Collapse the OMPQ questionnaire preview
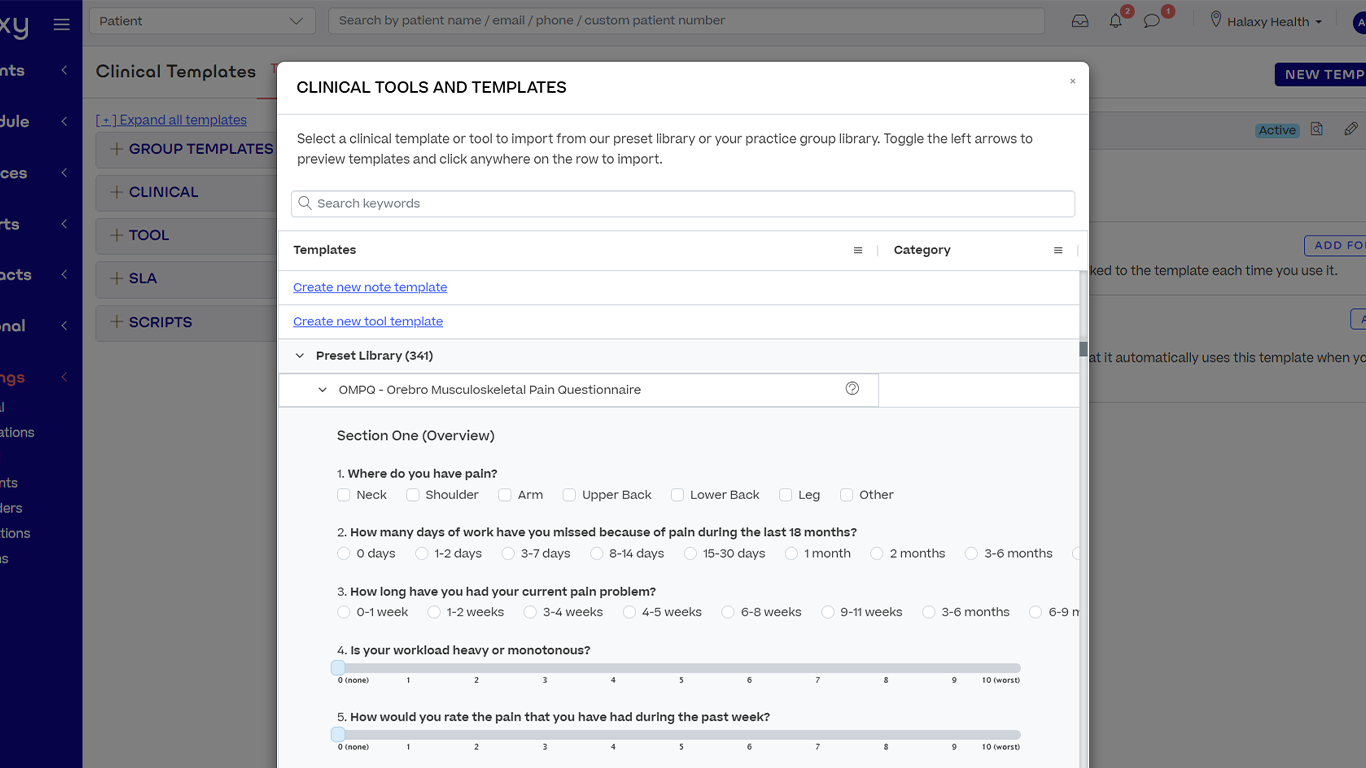Screen dimensions: 1366x768 click(x=322, y=390)
